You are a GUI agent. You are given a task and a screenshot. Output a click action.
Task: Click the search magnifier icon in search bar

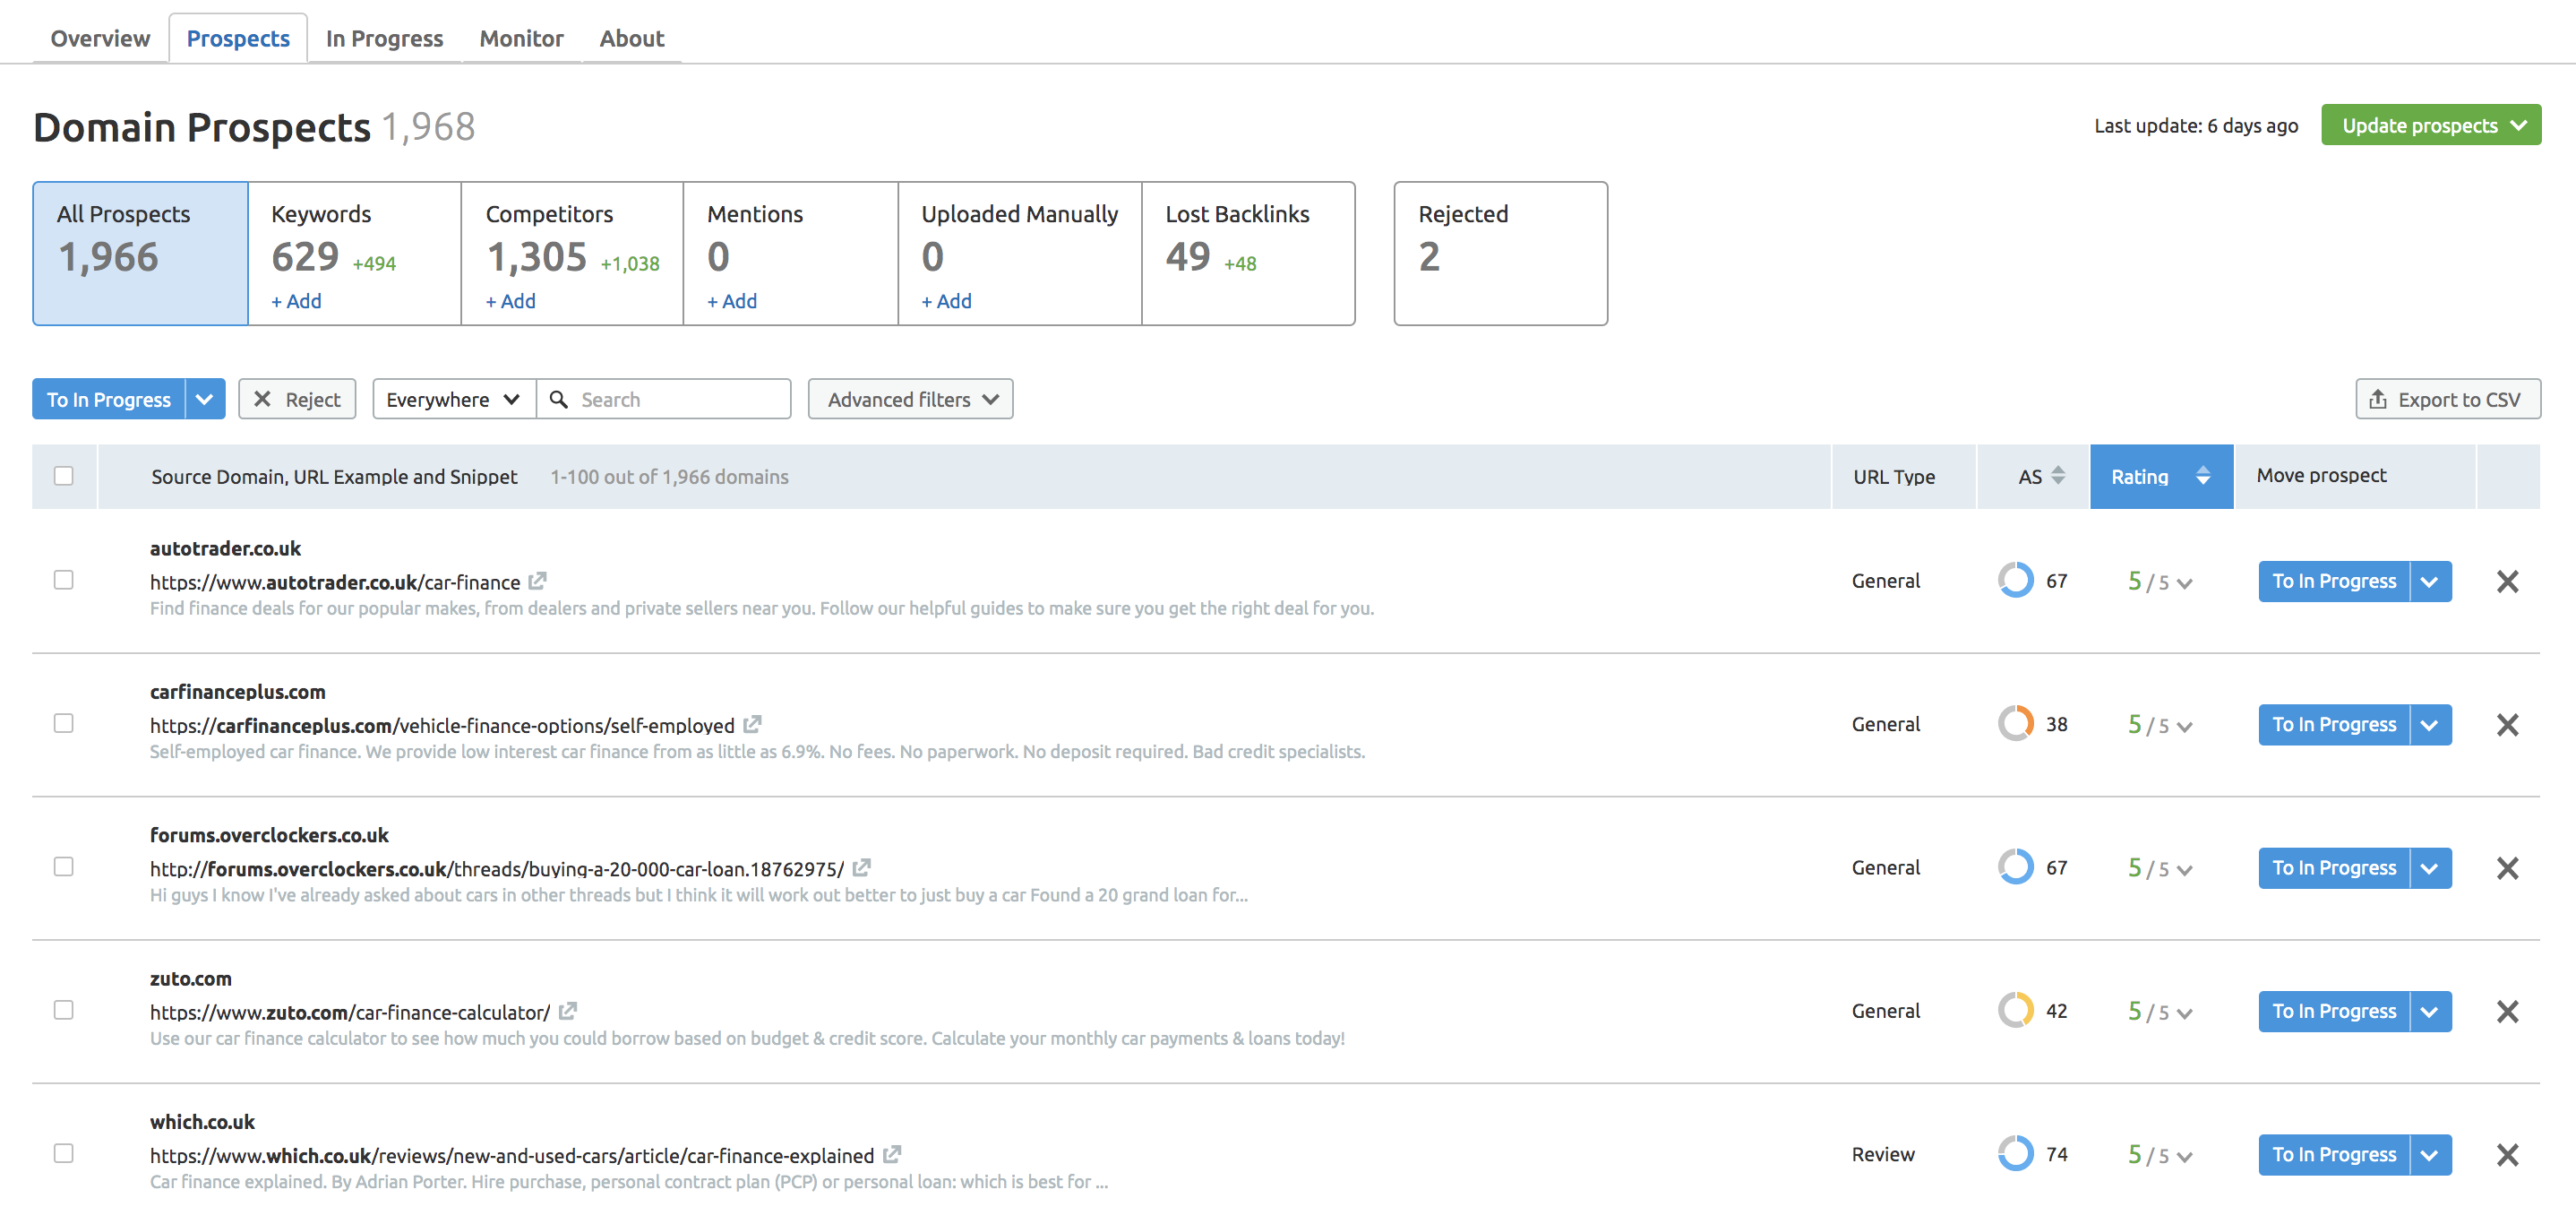[x=560, y=398]
